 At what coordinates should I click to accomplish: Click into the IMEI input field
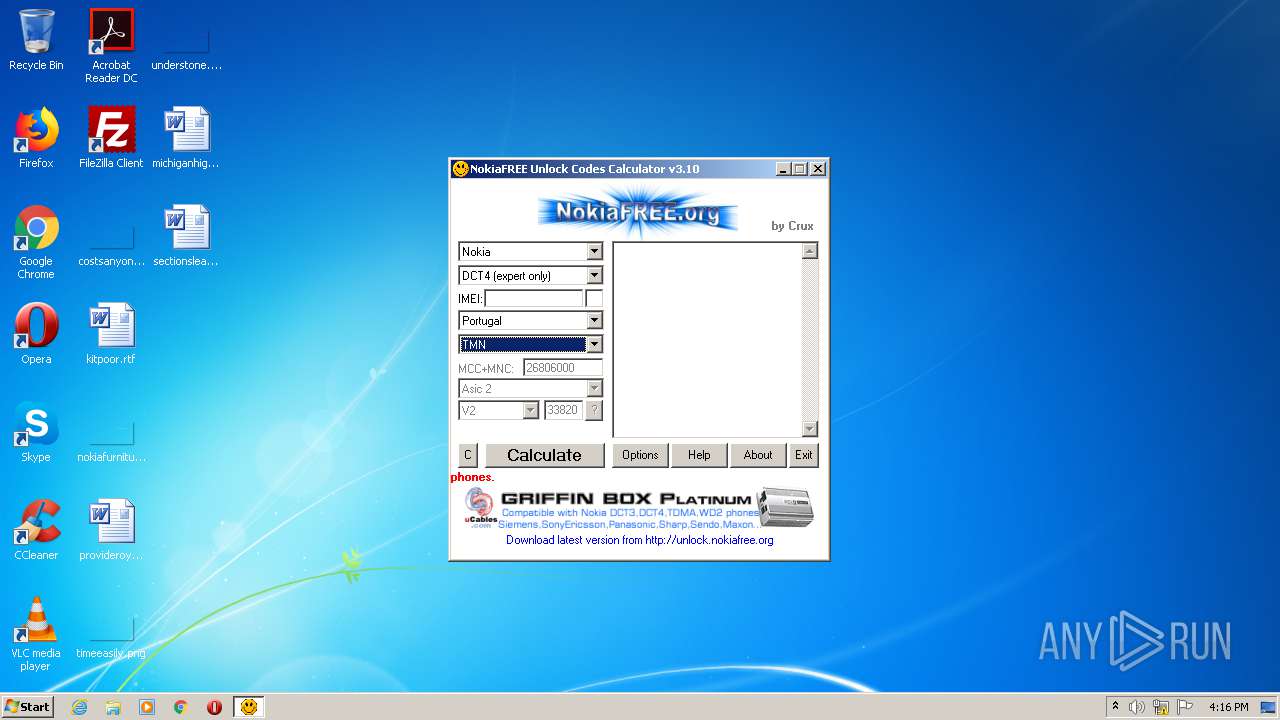[533, 298]
